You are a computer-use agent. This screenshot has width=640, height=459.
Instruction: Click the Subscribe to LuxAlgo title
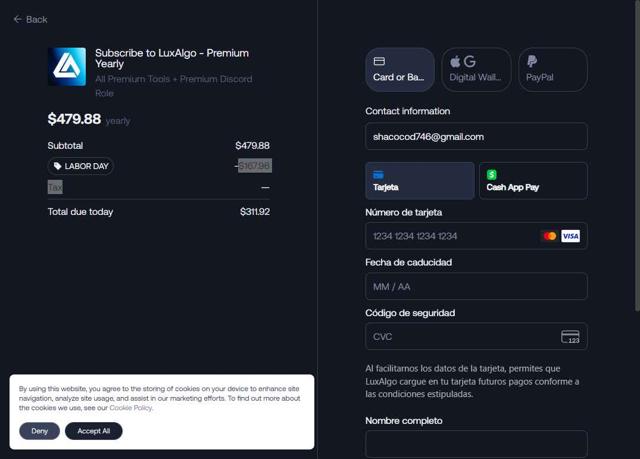point(172,58)
